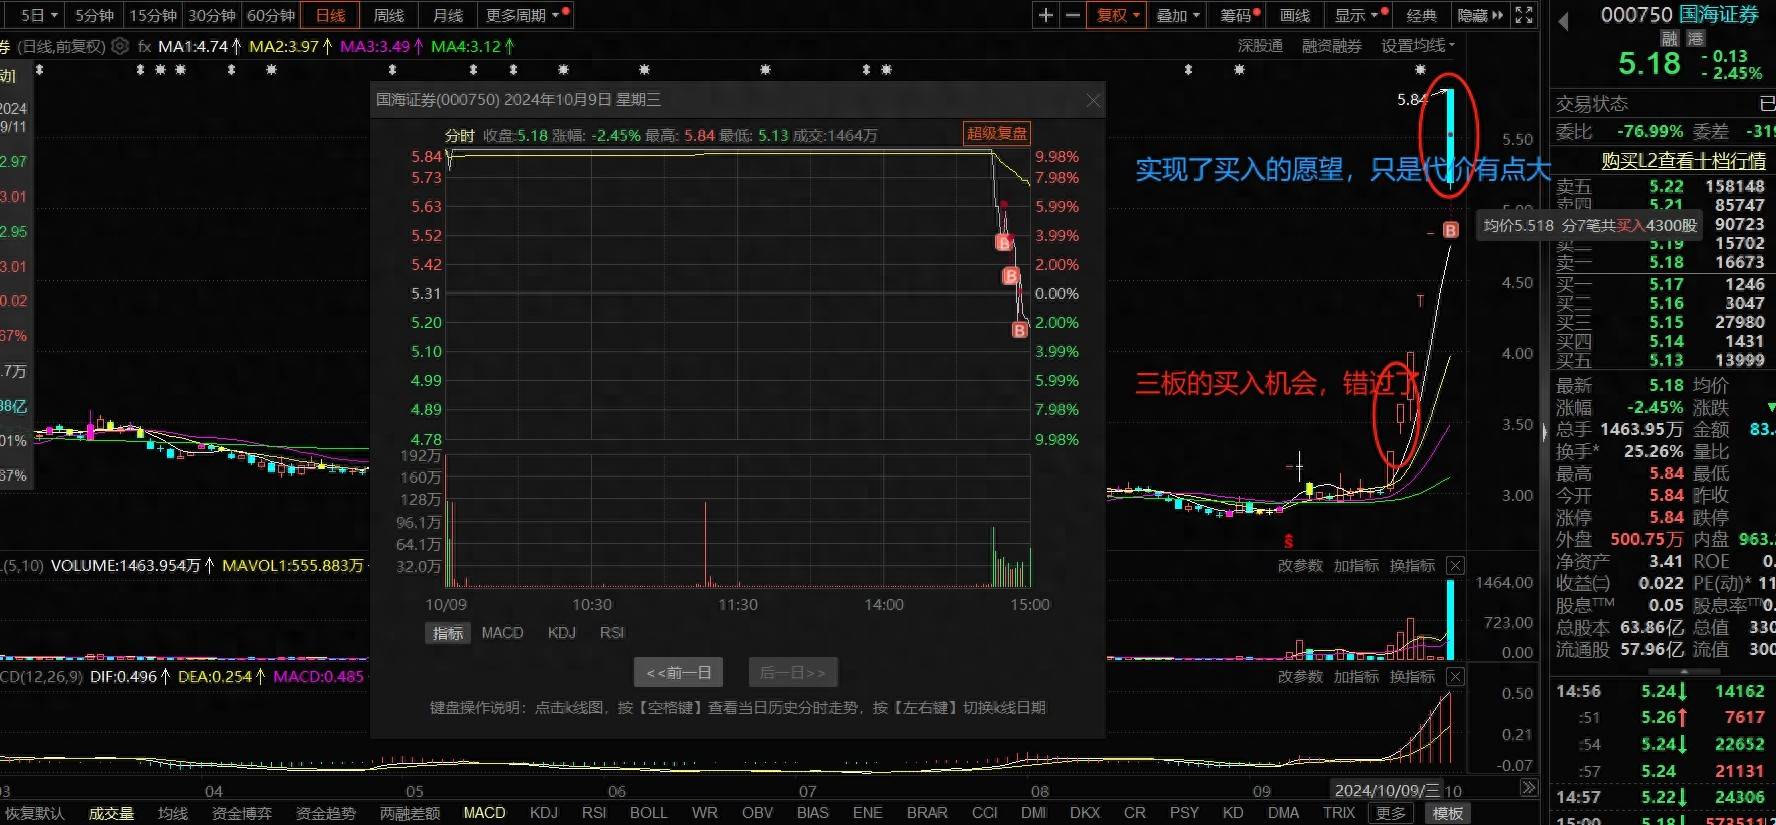Click the 后一日 next day button
1776x825 pixels.
click(793, 673)
